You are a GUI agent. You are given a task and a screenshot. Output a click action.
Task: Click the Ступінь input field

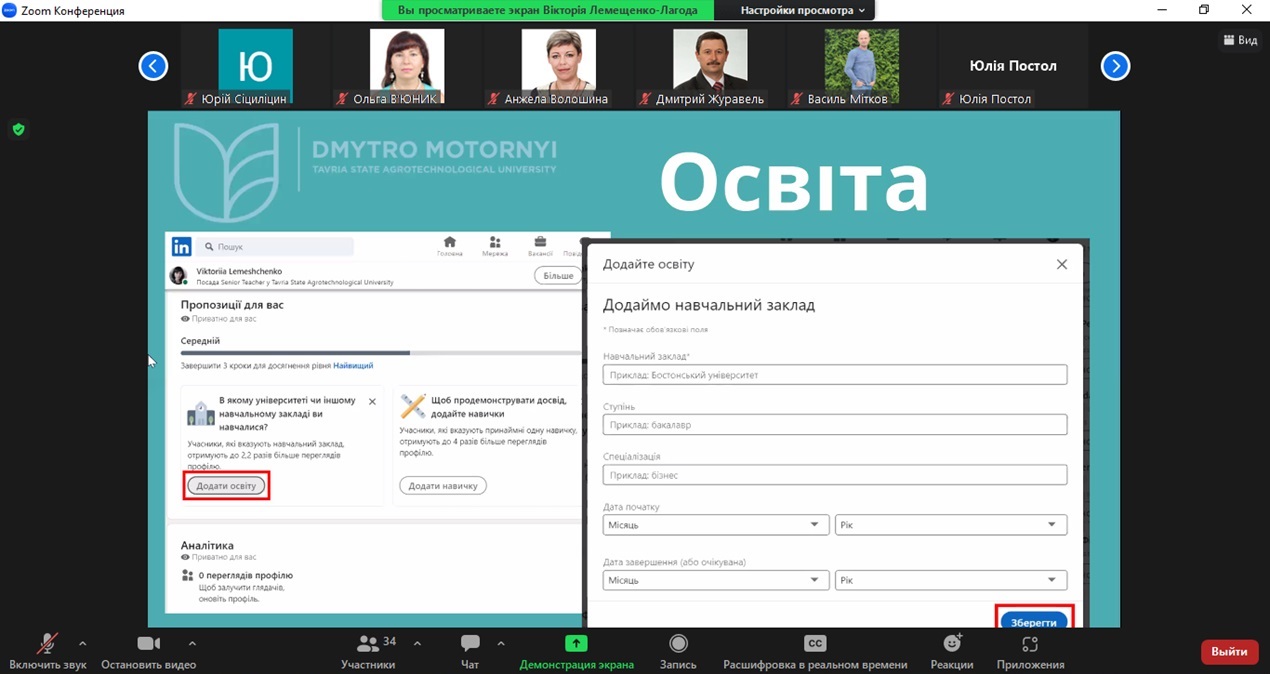point(835,425)
